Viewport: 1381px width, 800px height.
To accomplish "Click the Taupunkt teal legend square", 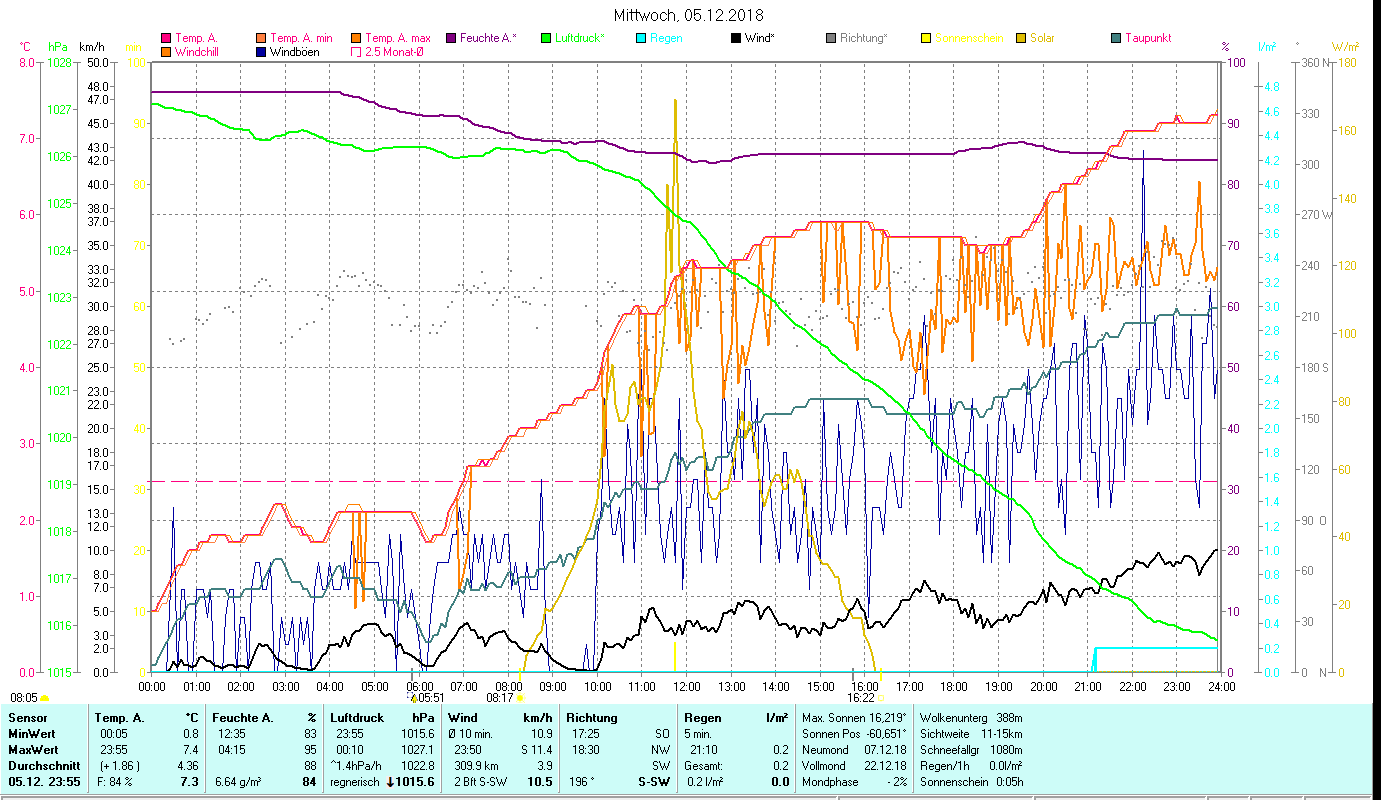I will (1116, 38).
